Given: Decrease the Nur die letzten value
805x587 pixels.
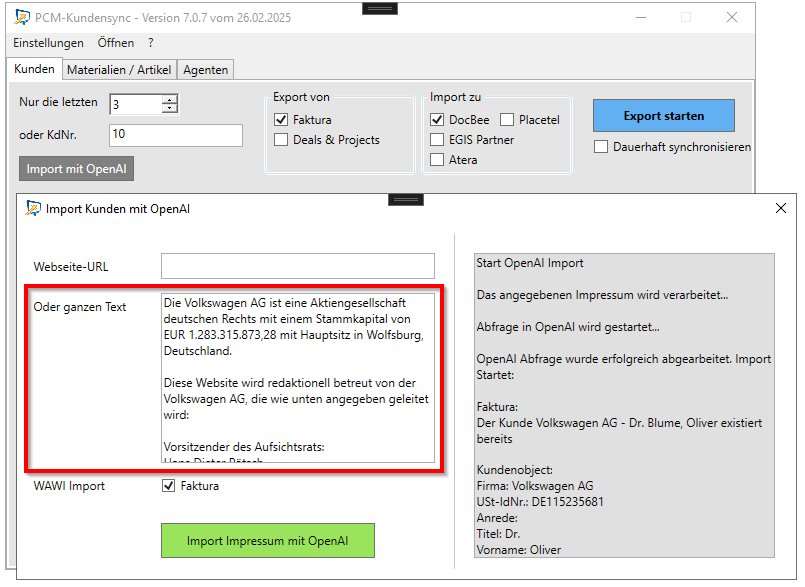Looking at the screenshot, I should (170, 108).
